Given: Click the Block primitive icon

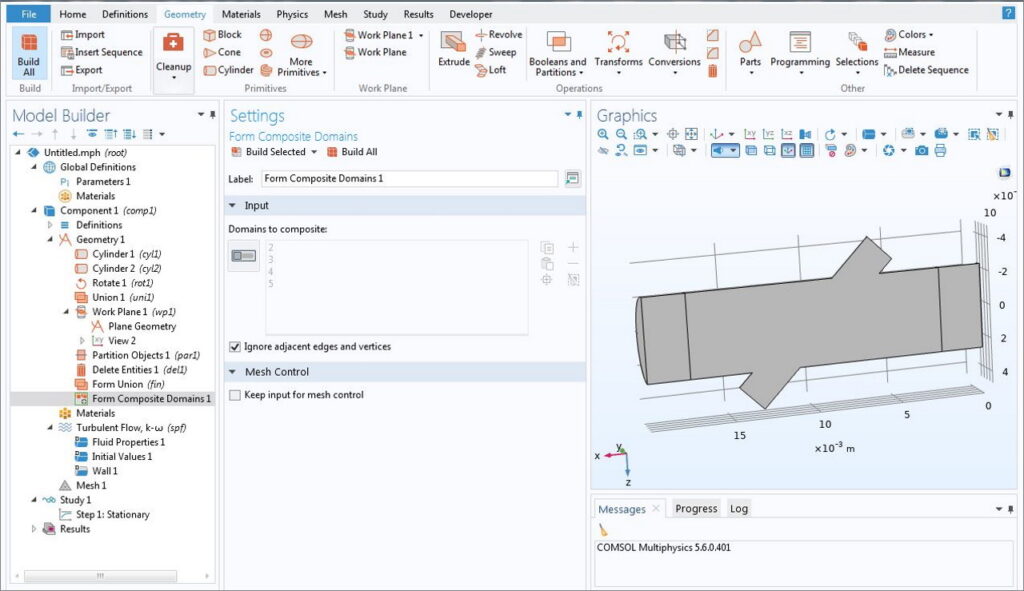Looking at the screenshot, I should pyautogui.click(x=222, y=35).
